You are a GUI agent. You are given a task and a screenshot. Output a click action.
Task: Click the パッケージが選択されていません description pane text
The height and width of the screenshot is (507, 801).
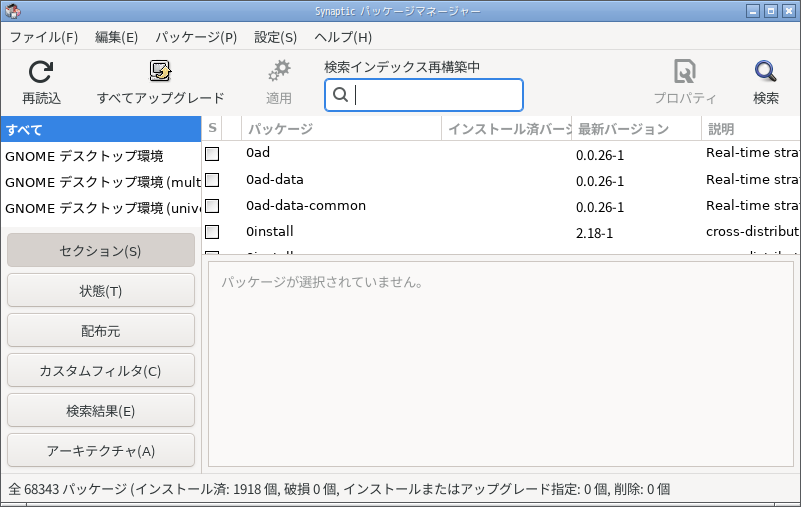click(322, 282)
